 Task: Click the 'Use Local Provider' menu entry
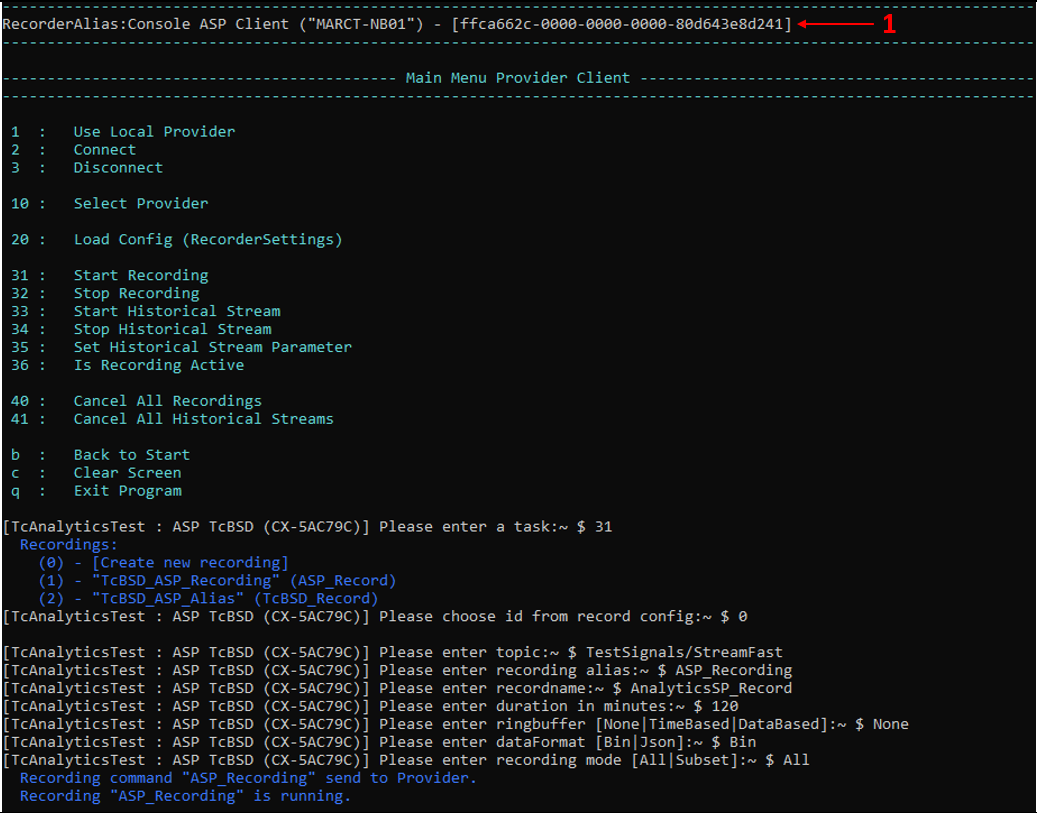[x=154, y=132]
